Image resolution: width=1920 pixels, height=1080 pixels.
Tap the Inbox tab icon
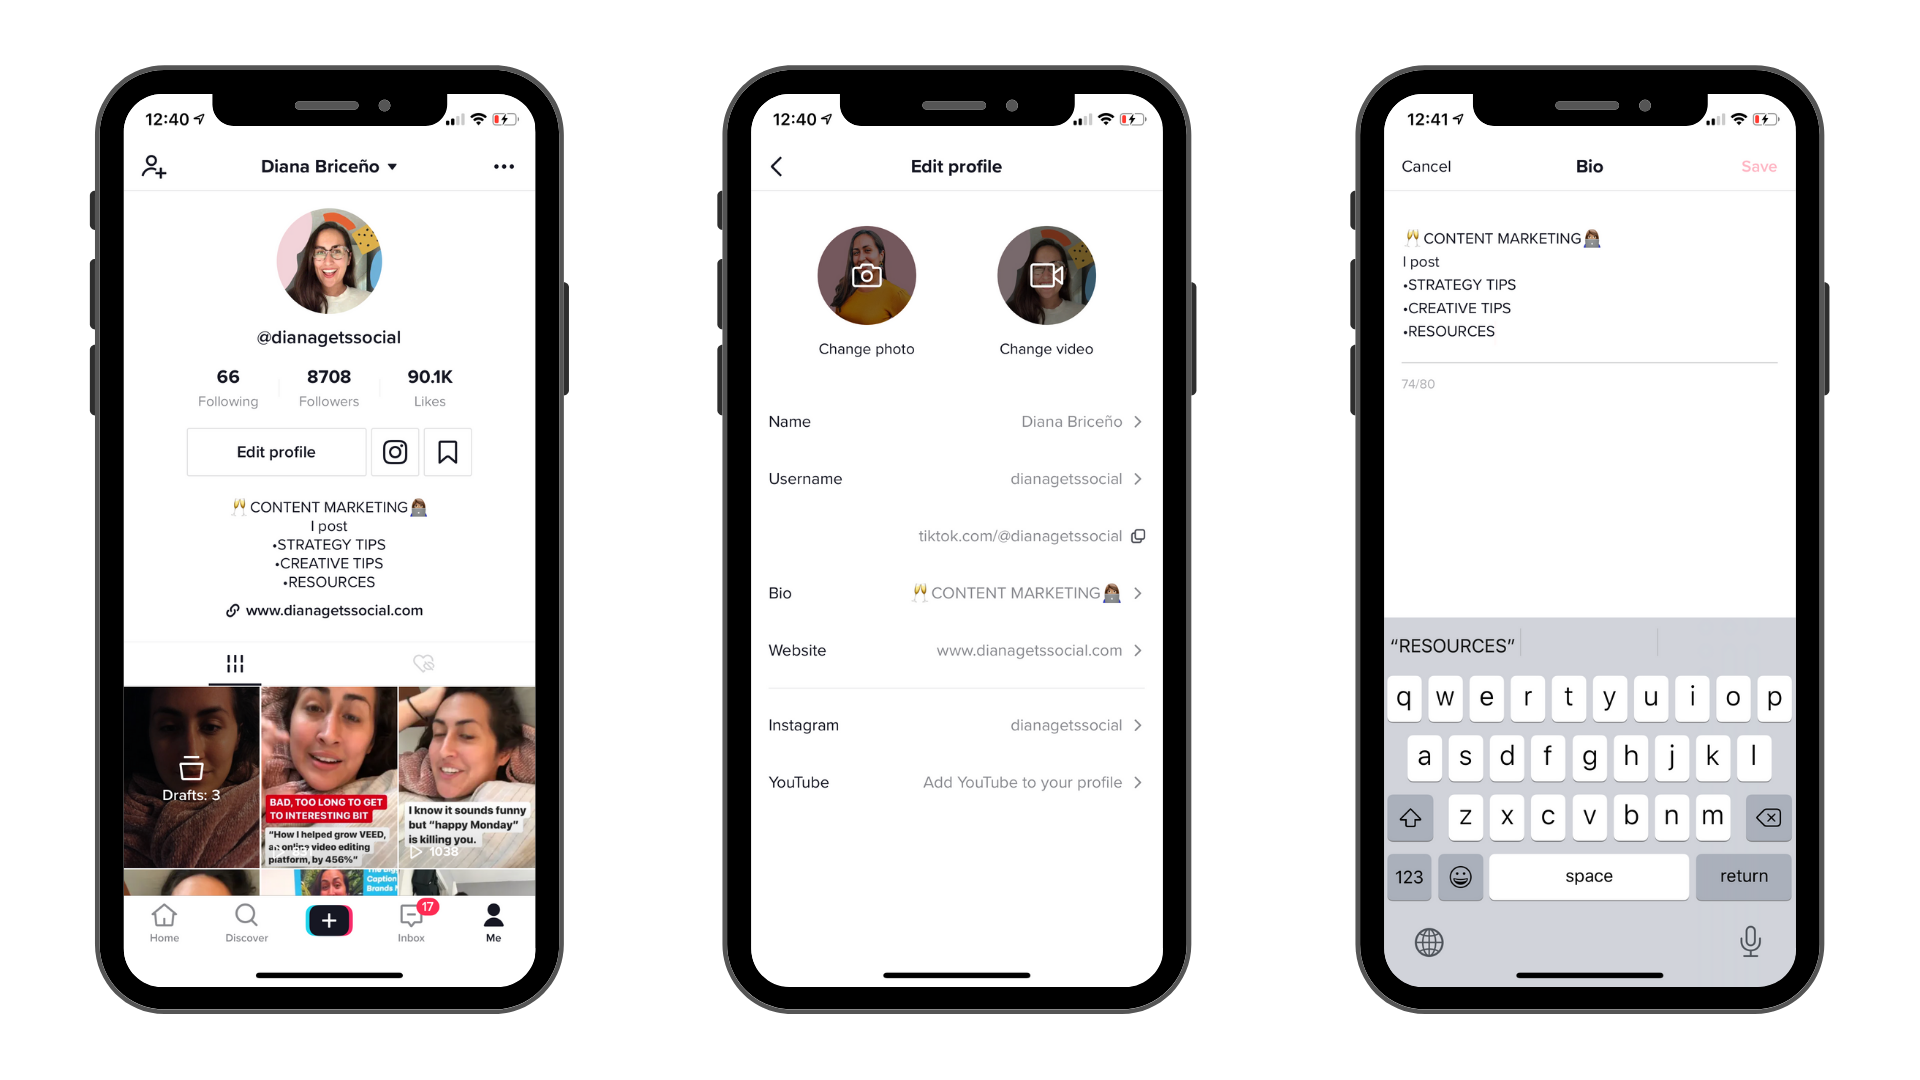point(411,920)
